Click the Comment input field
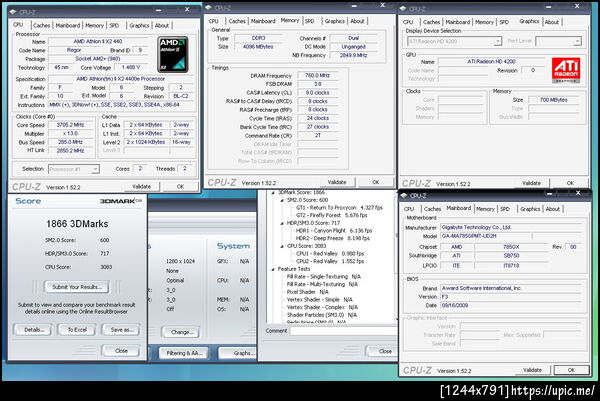The width and height of the screenshot is (600, 401). (x=343, y=331)
